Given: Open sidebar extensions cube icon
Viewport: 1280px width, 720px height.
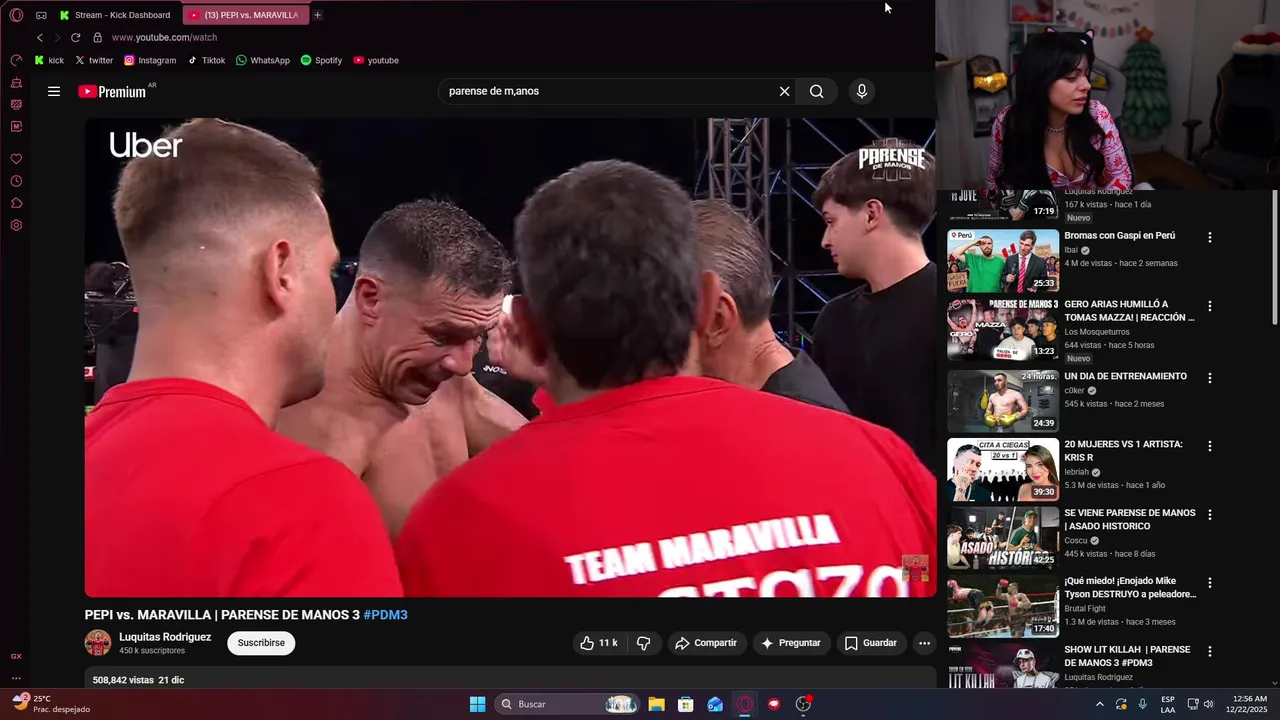Looking at the screenshot, I should 16,203.
